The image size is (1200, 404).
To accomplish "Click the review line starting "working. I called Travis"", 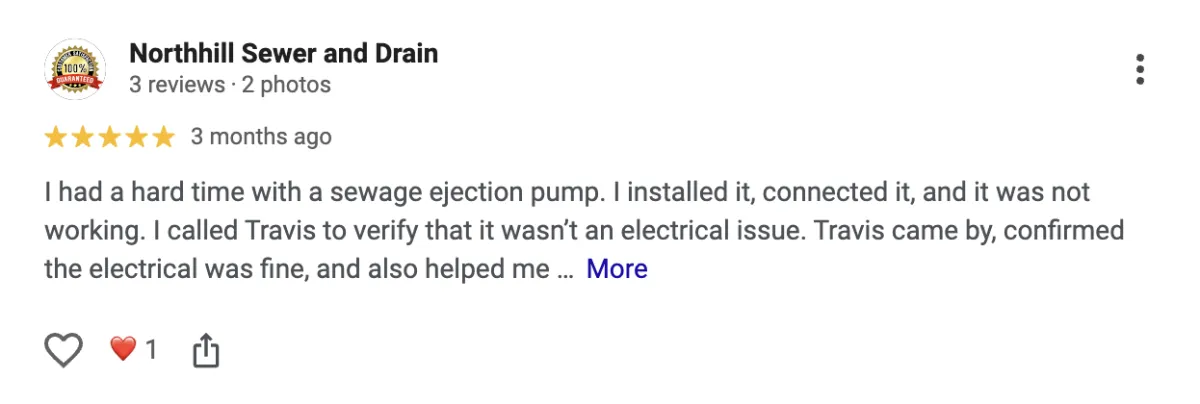I will click(584, 230).
